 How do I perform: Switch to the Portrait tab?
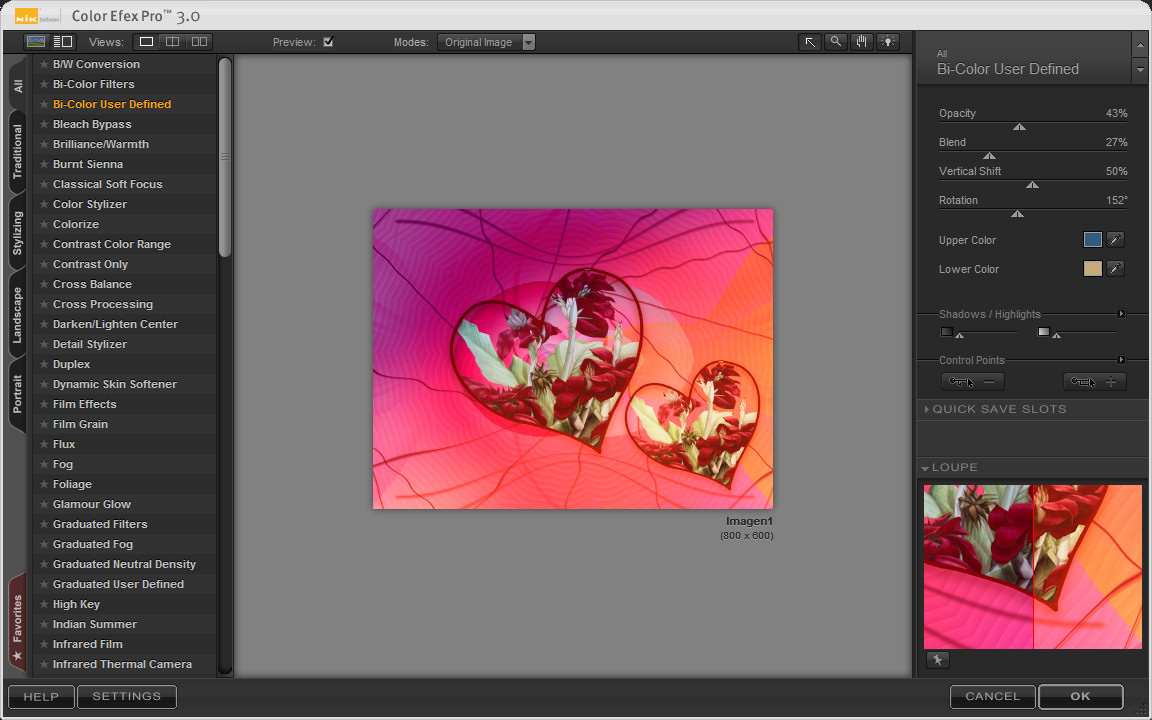[x=18, y=394]
